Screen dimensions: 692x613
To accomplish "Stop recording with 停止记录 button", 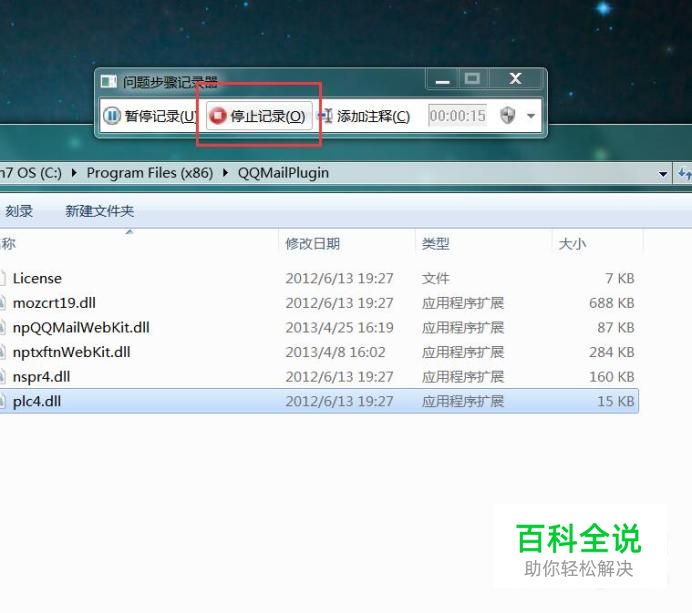I will click(x=260, y=116).
